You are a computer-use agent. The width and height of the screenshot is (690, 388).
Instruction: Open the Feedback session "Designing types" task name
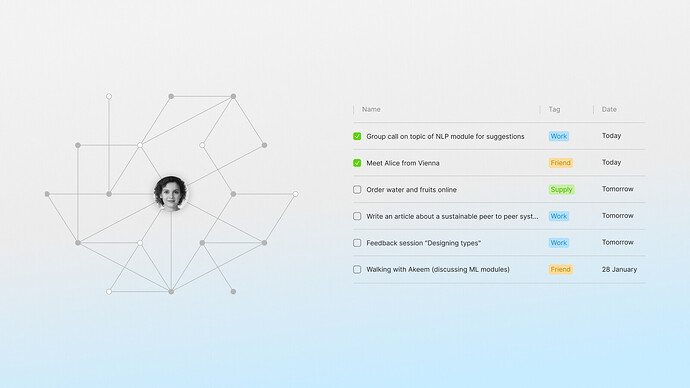click(x=423, y=243)
